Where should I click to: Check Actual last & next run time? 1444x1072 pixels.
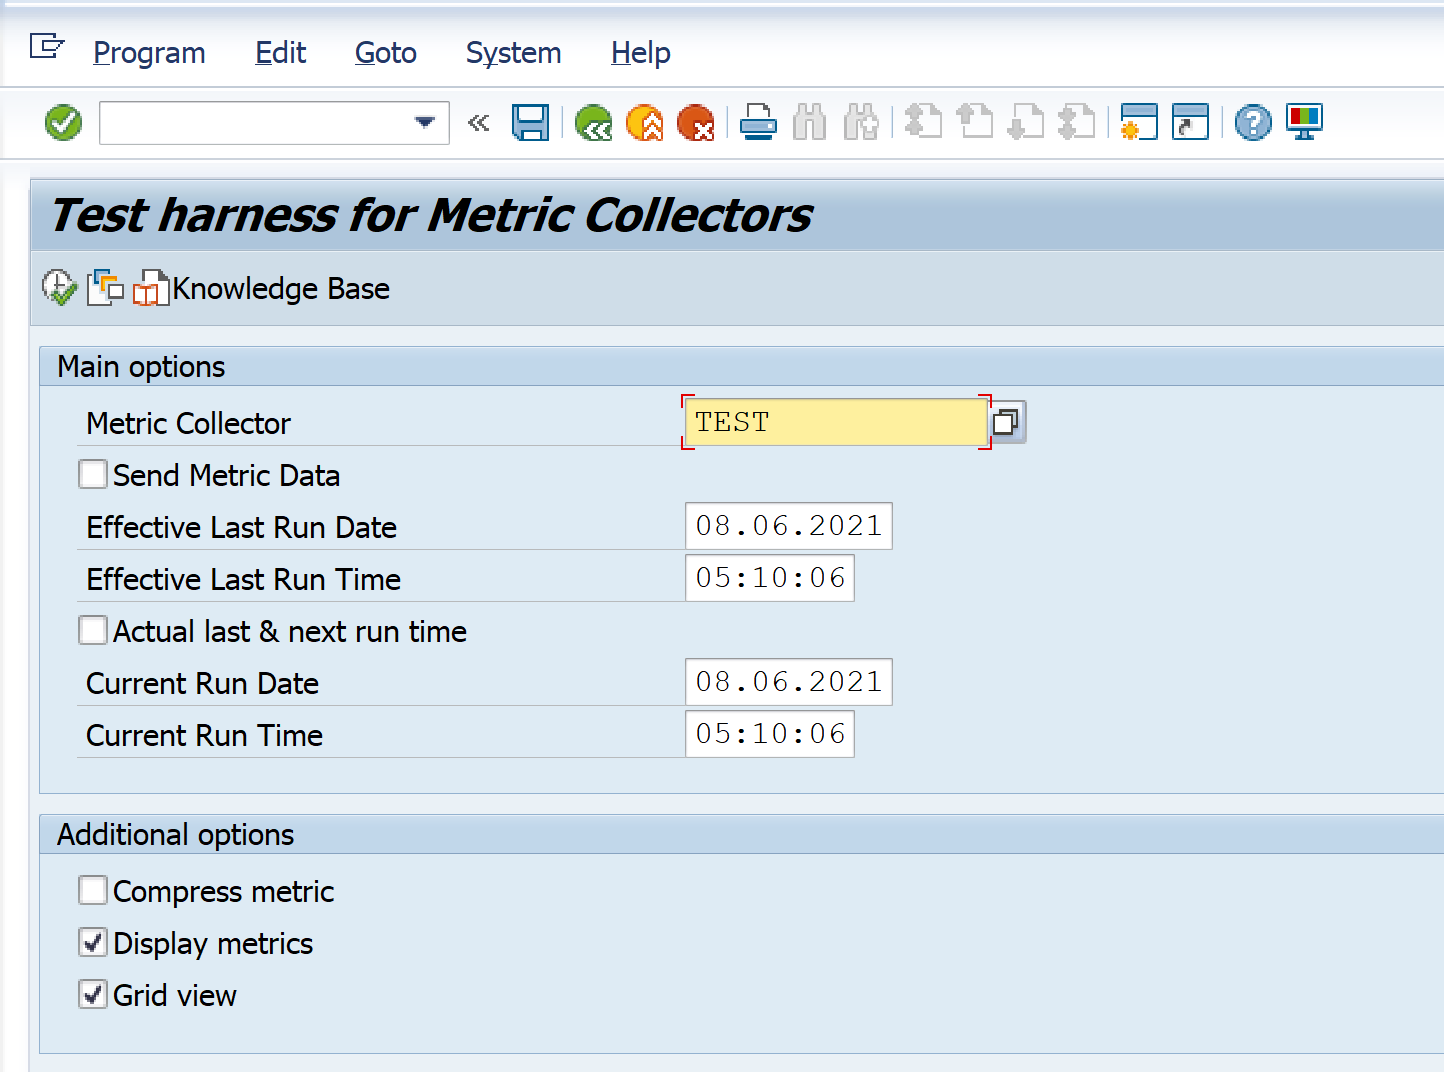[93, 630]
